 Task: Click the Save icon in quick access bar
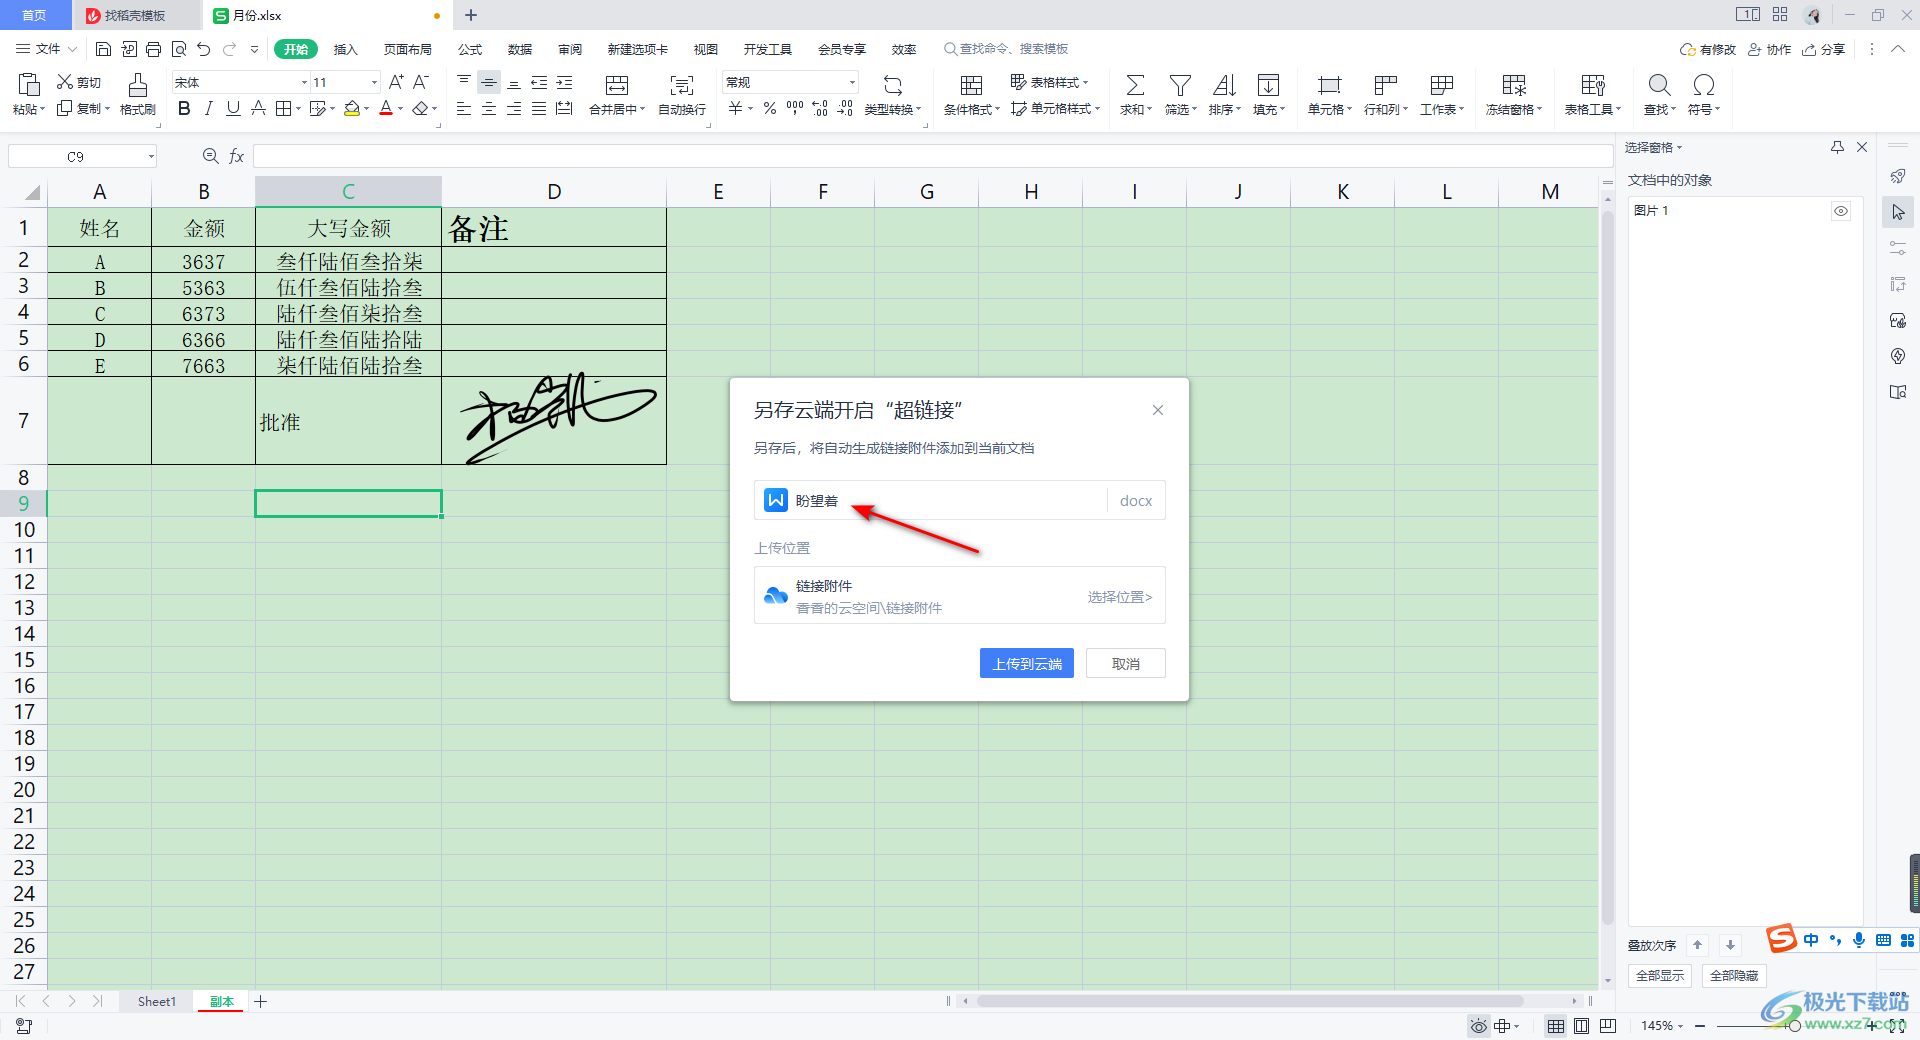click(103, 49)
